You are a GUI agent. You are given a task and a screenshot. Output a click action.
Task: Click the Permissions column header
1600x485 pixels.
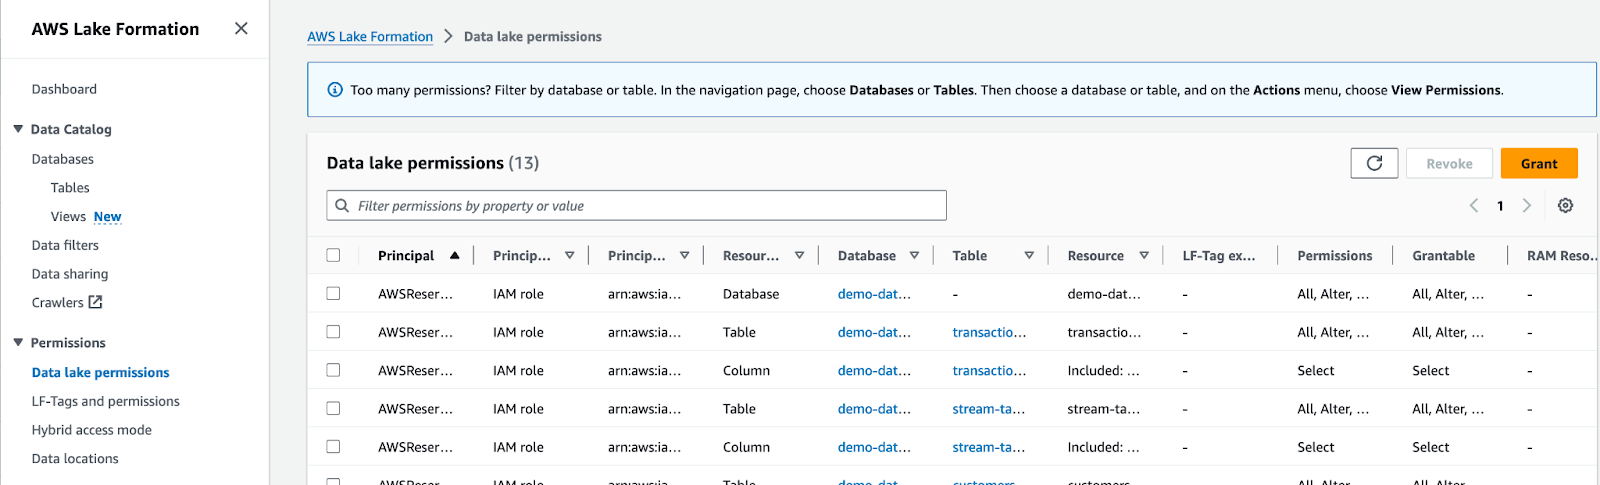[1335, 255]
